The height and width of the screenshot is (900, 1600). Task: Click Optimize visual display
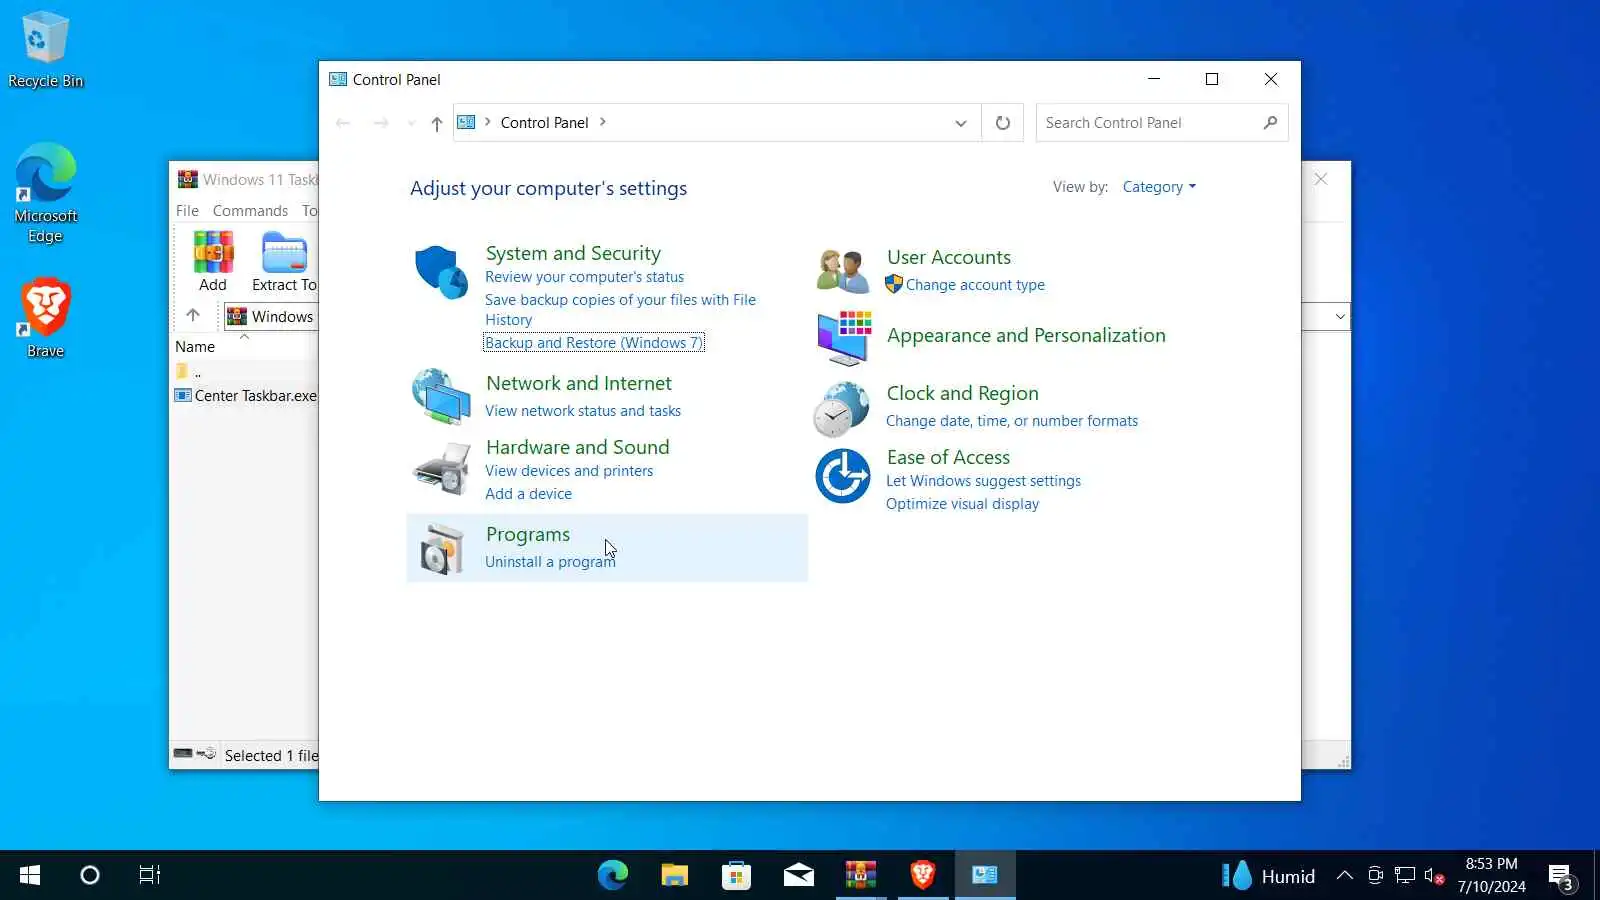point(962,504)
